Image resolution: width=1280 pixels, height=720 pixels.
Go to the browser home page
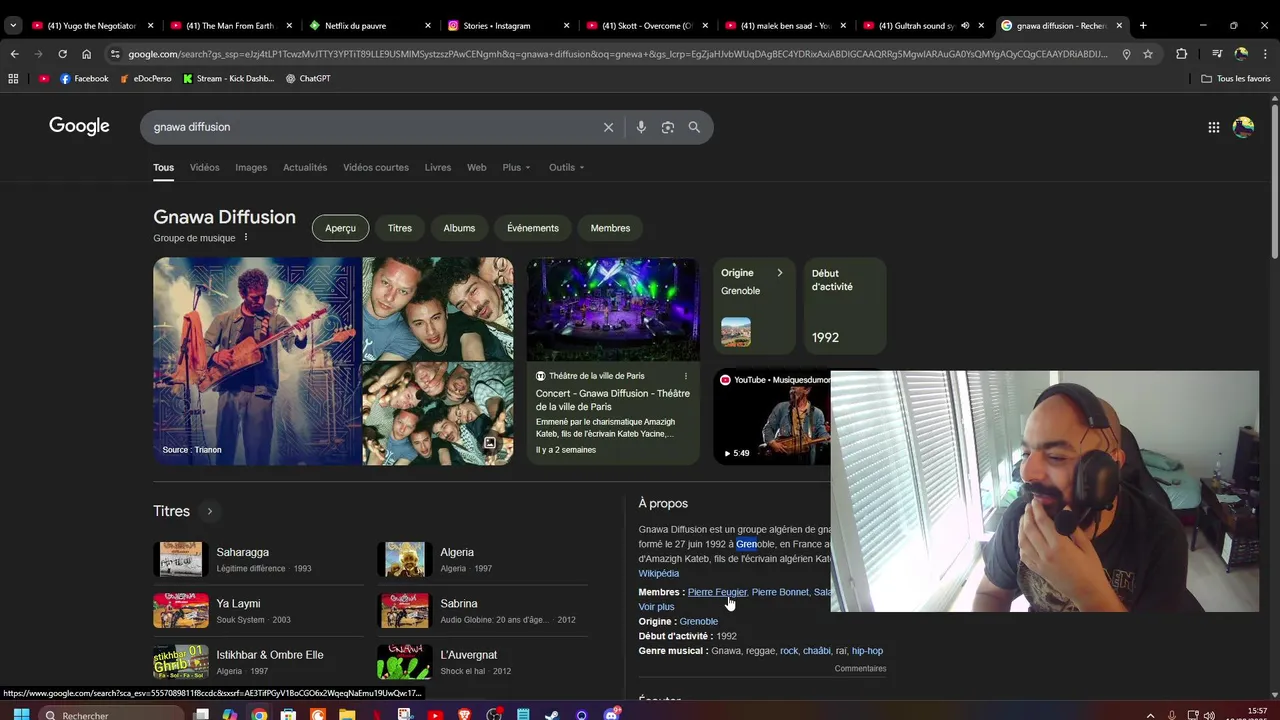coord(86,54)
